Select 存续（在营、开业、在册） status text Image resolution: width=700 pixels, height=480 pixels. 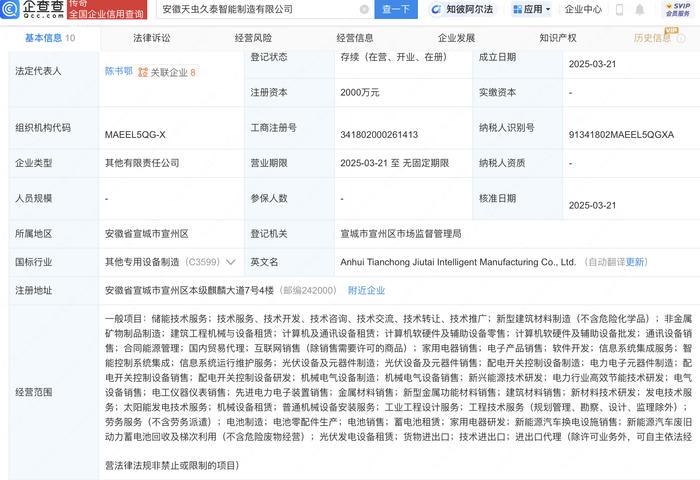point(394,57)
